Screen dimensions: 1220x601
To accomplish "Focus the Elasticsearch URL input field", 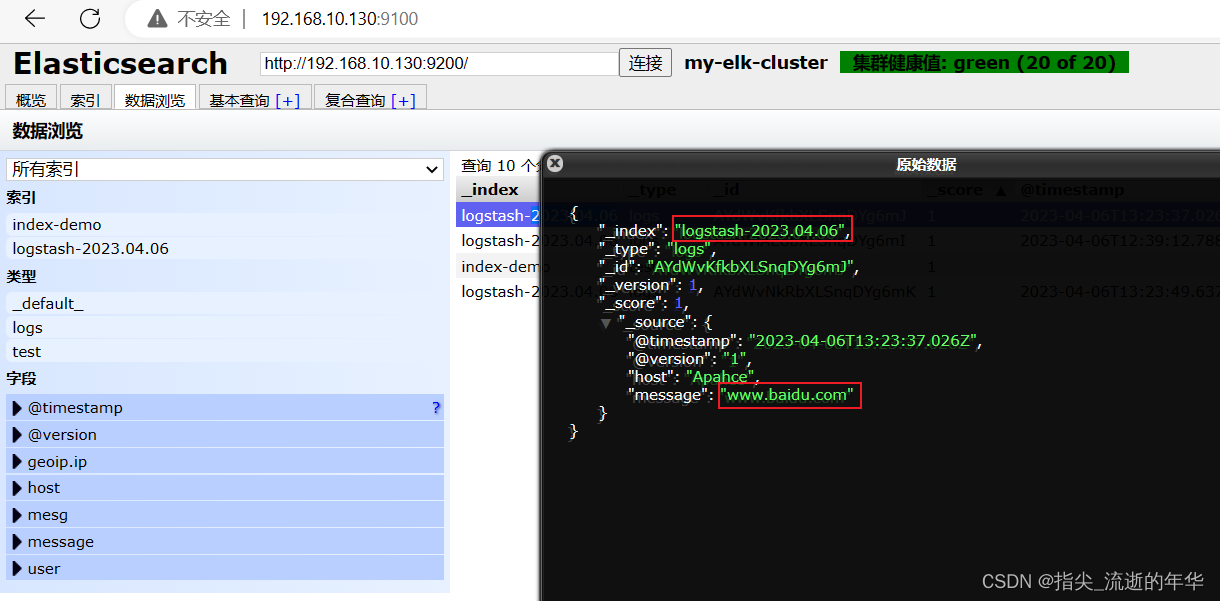I will pyautogui.click(x=439, y=63).
